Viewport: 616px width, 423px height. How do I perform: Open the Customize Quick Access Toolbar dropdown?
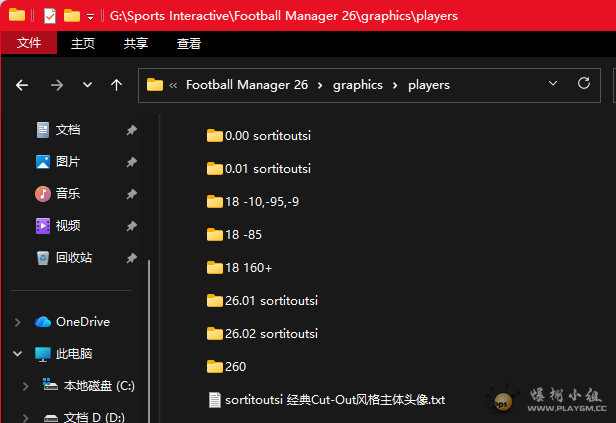click(90, 17)
